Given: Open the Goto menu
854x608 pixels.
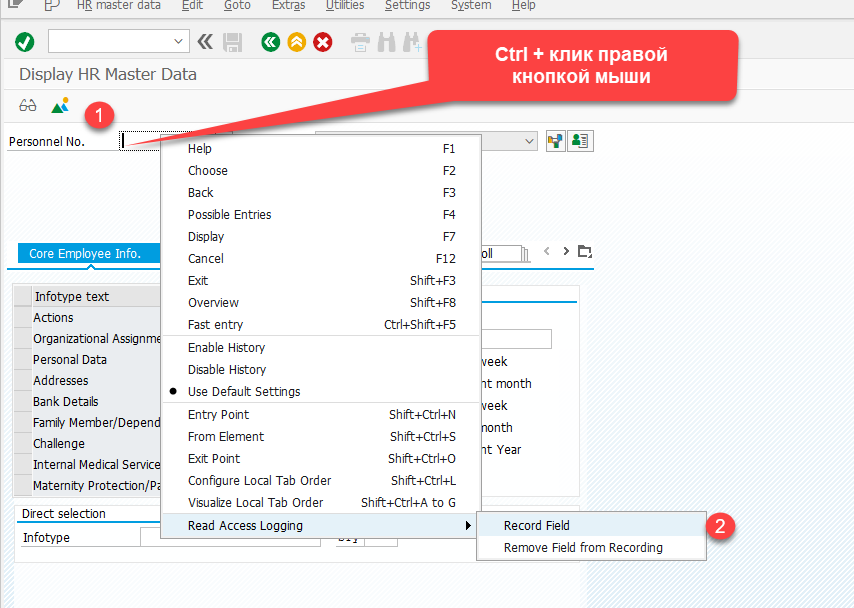Looking at the screenshot, I should click(x=237, y=5).
